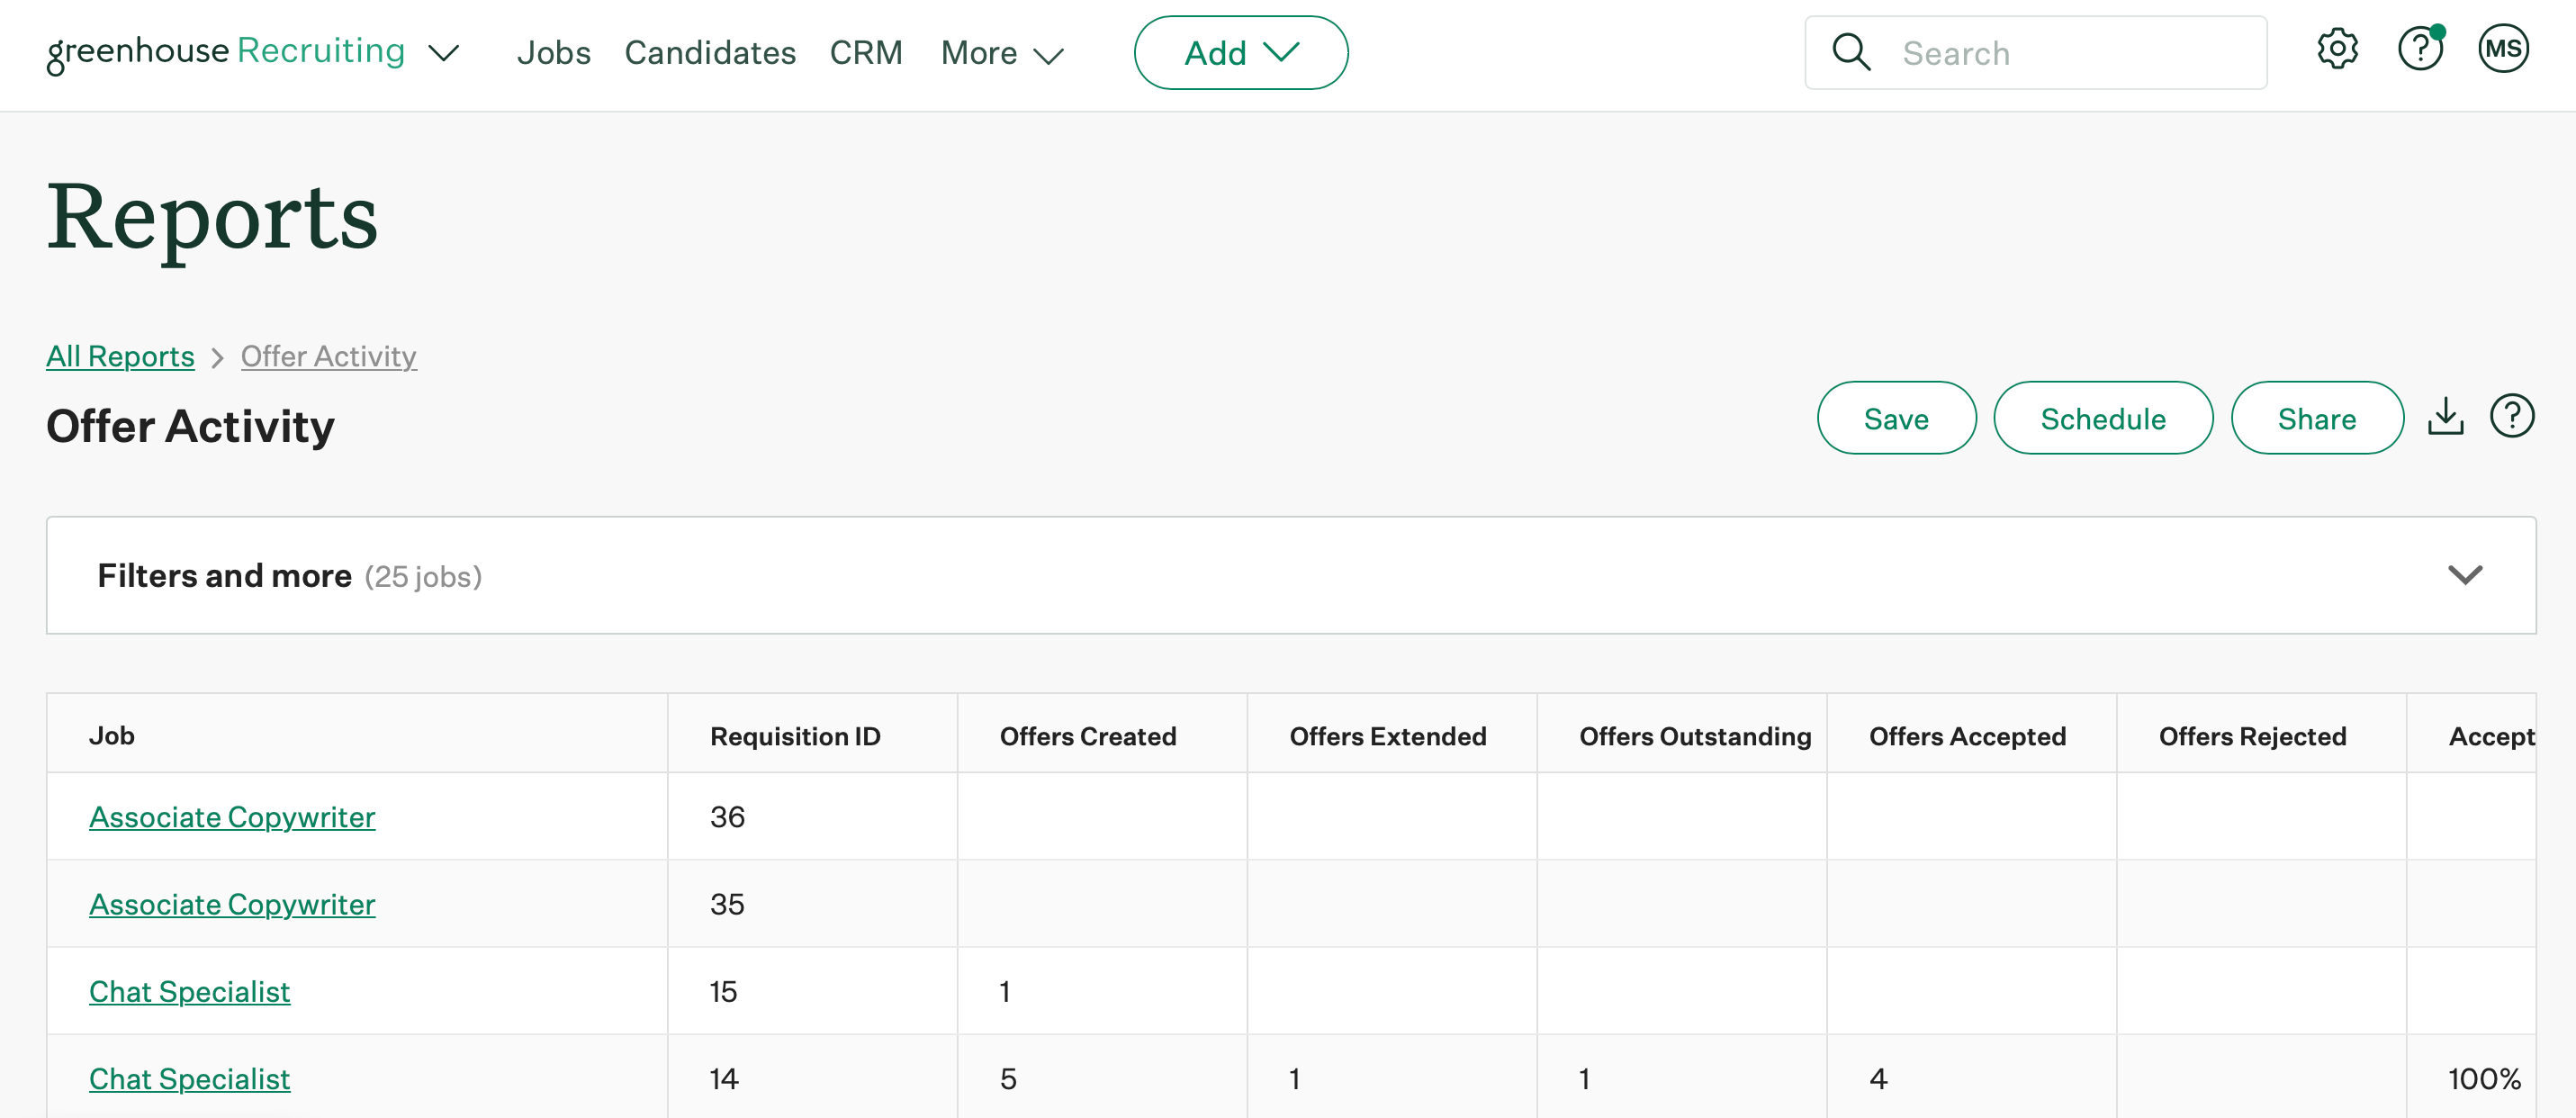Click the search magnifying glass icon
2576x1118 pixels.
[1852, 52]
